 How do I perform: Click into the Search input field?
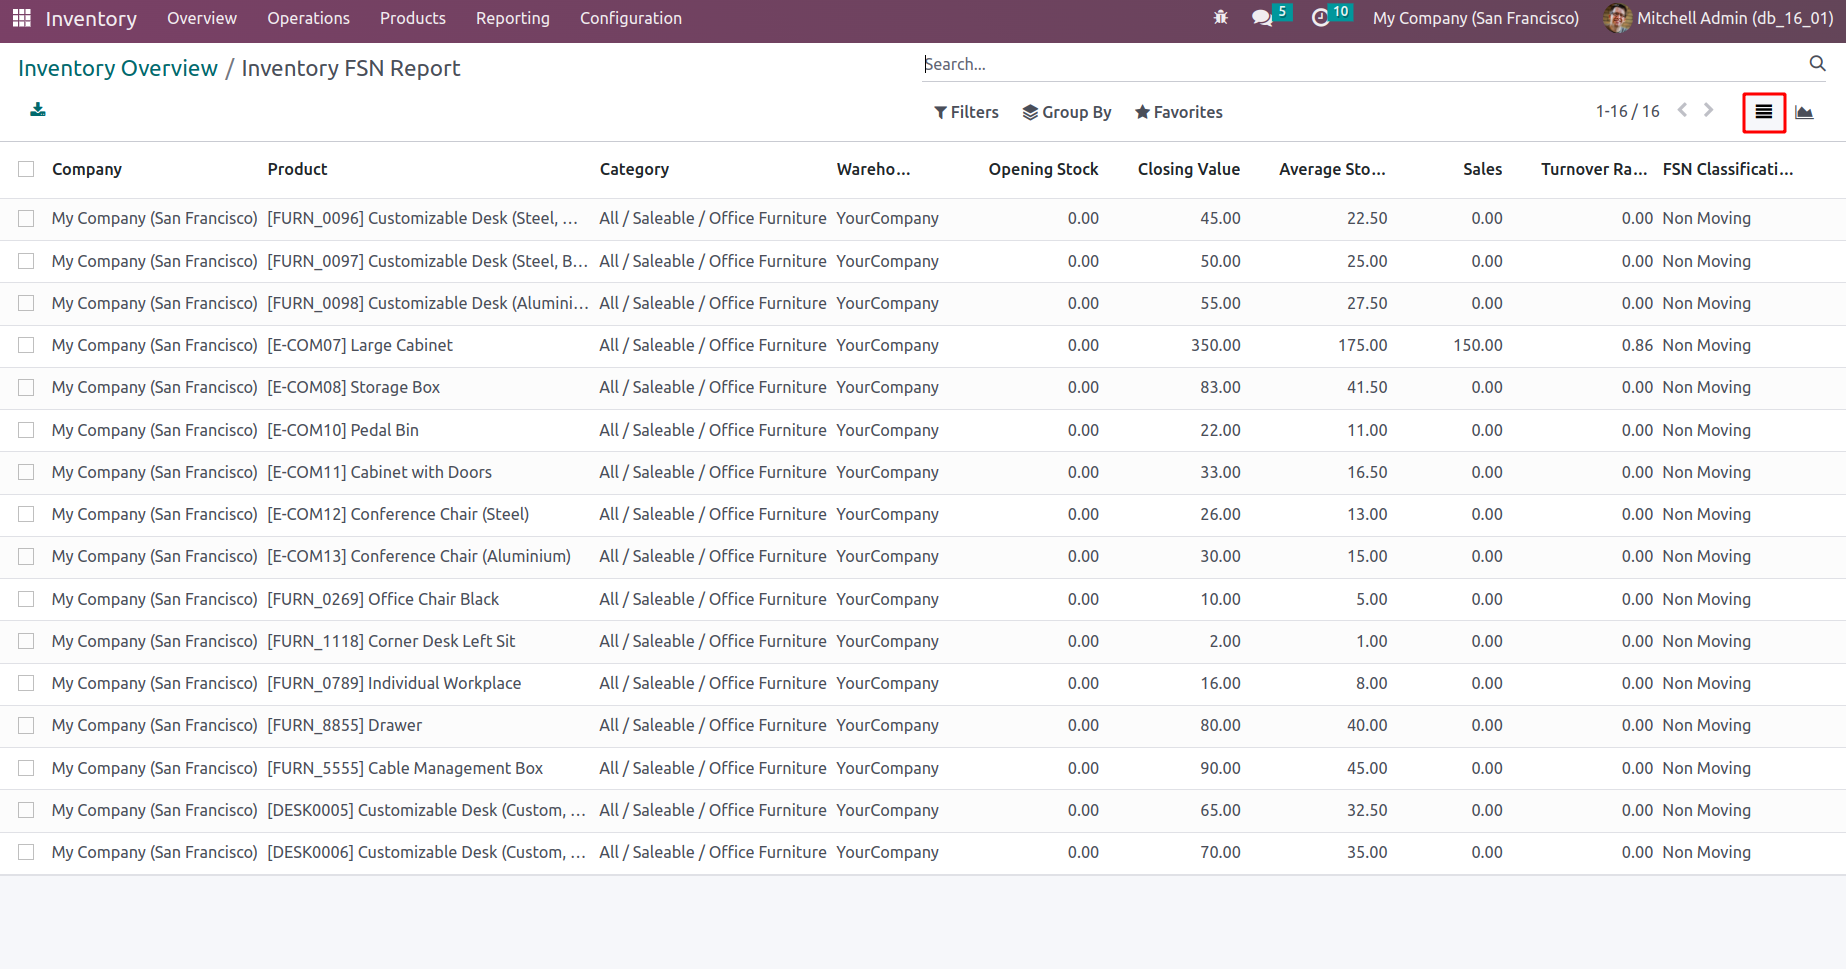pyautogui.click(x=1360, y=64)
